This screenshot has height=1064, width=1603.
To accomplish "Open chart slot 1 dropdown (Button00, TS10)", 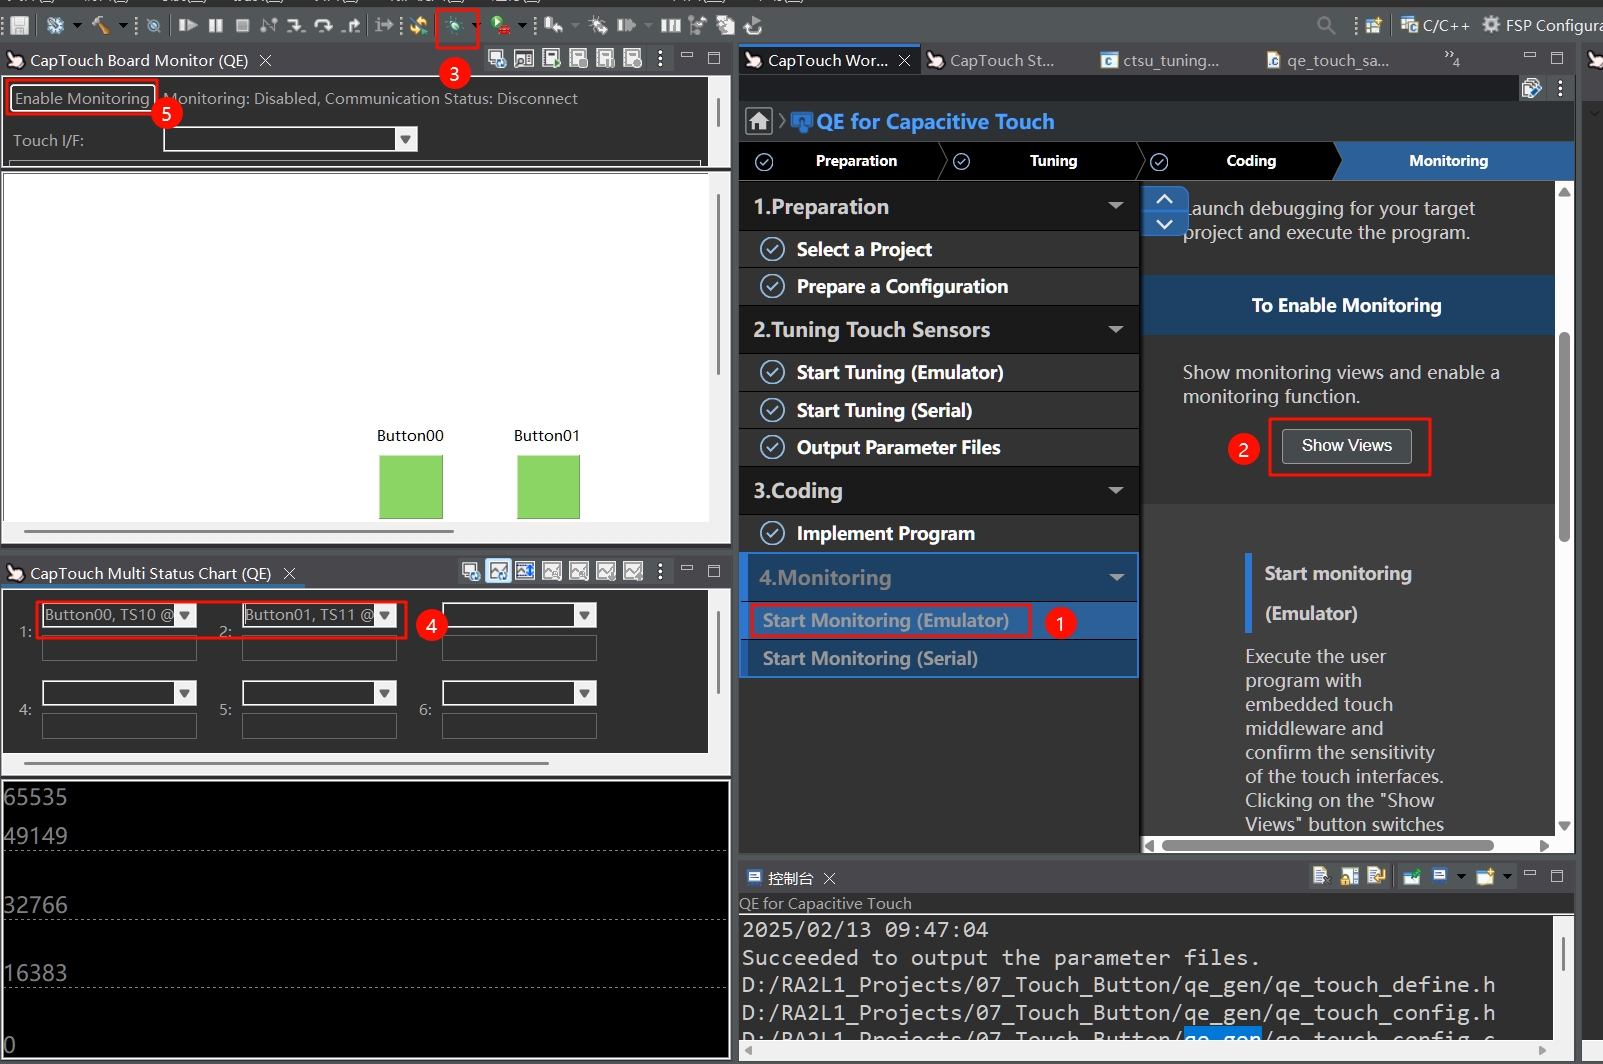I will [185, 615].
